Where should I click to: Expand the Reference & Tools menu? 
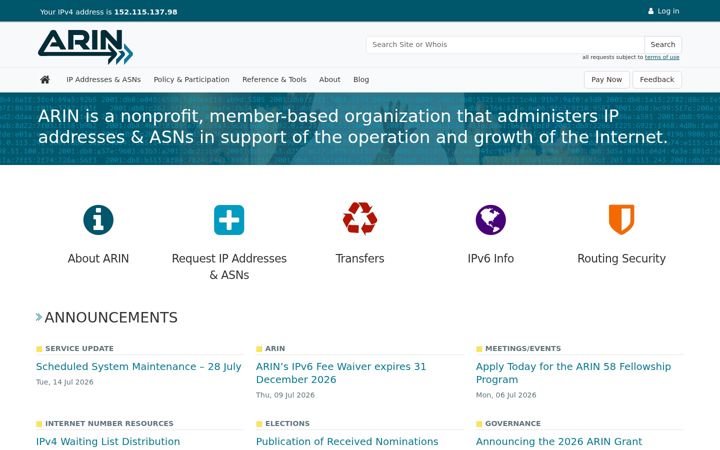[x=274, y=79]
